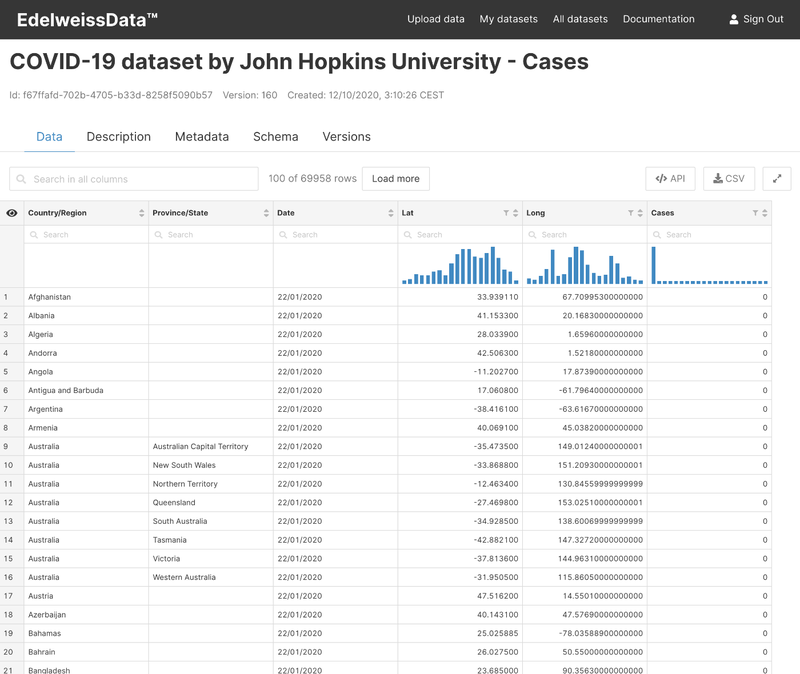This screenshot has height=674, width=800.
Task: Click the Country/Region column header
Action: point(86,213)
